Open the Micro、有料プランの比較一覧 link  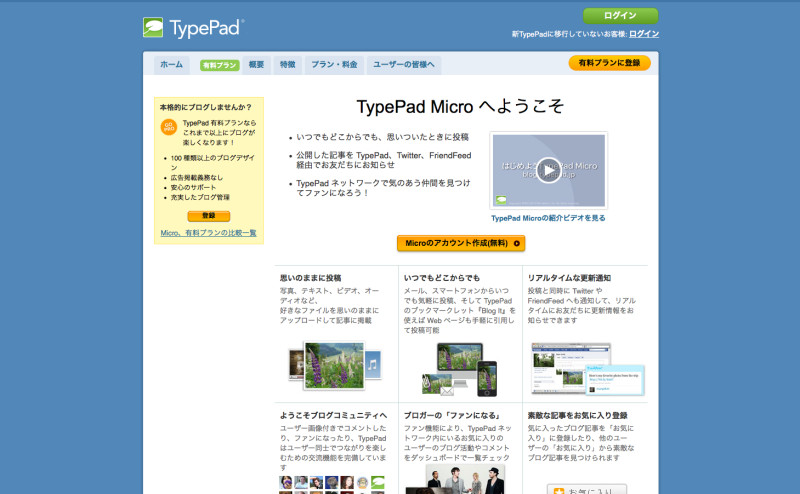(209, 233)
